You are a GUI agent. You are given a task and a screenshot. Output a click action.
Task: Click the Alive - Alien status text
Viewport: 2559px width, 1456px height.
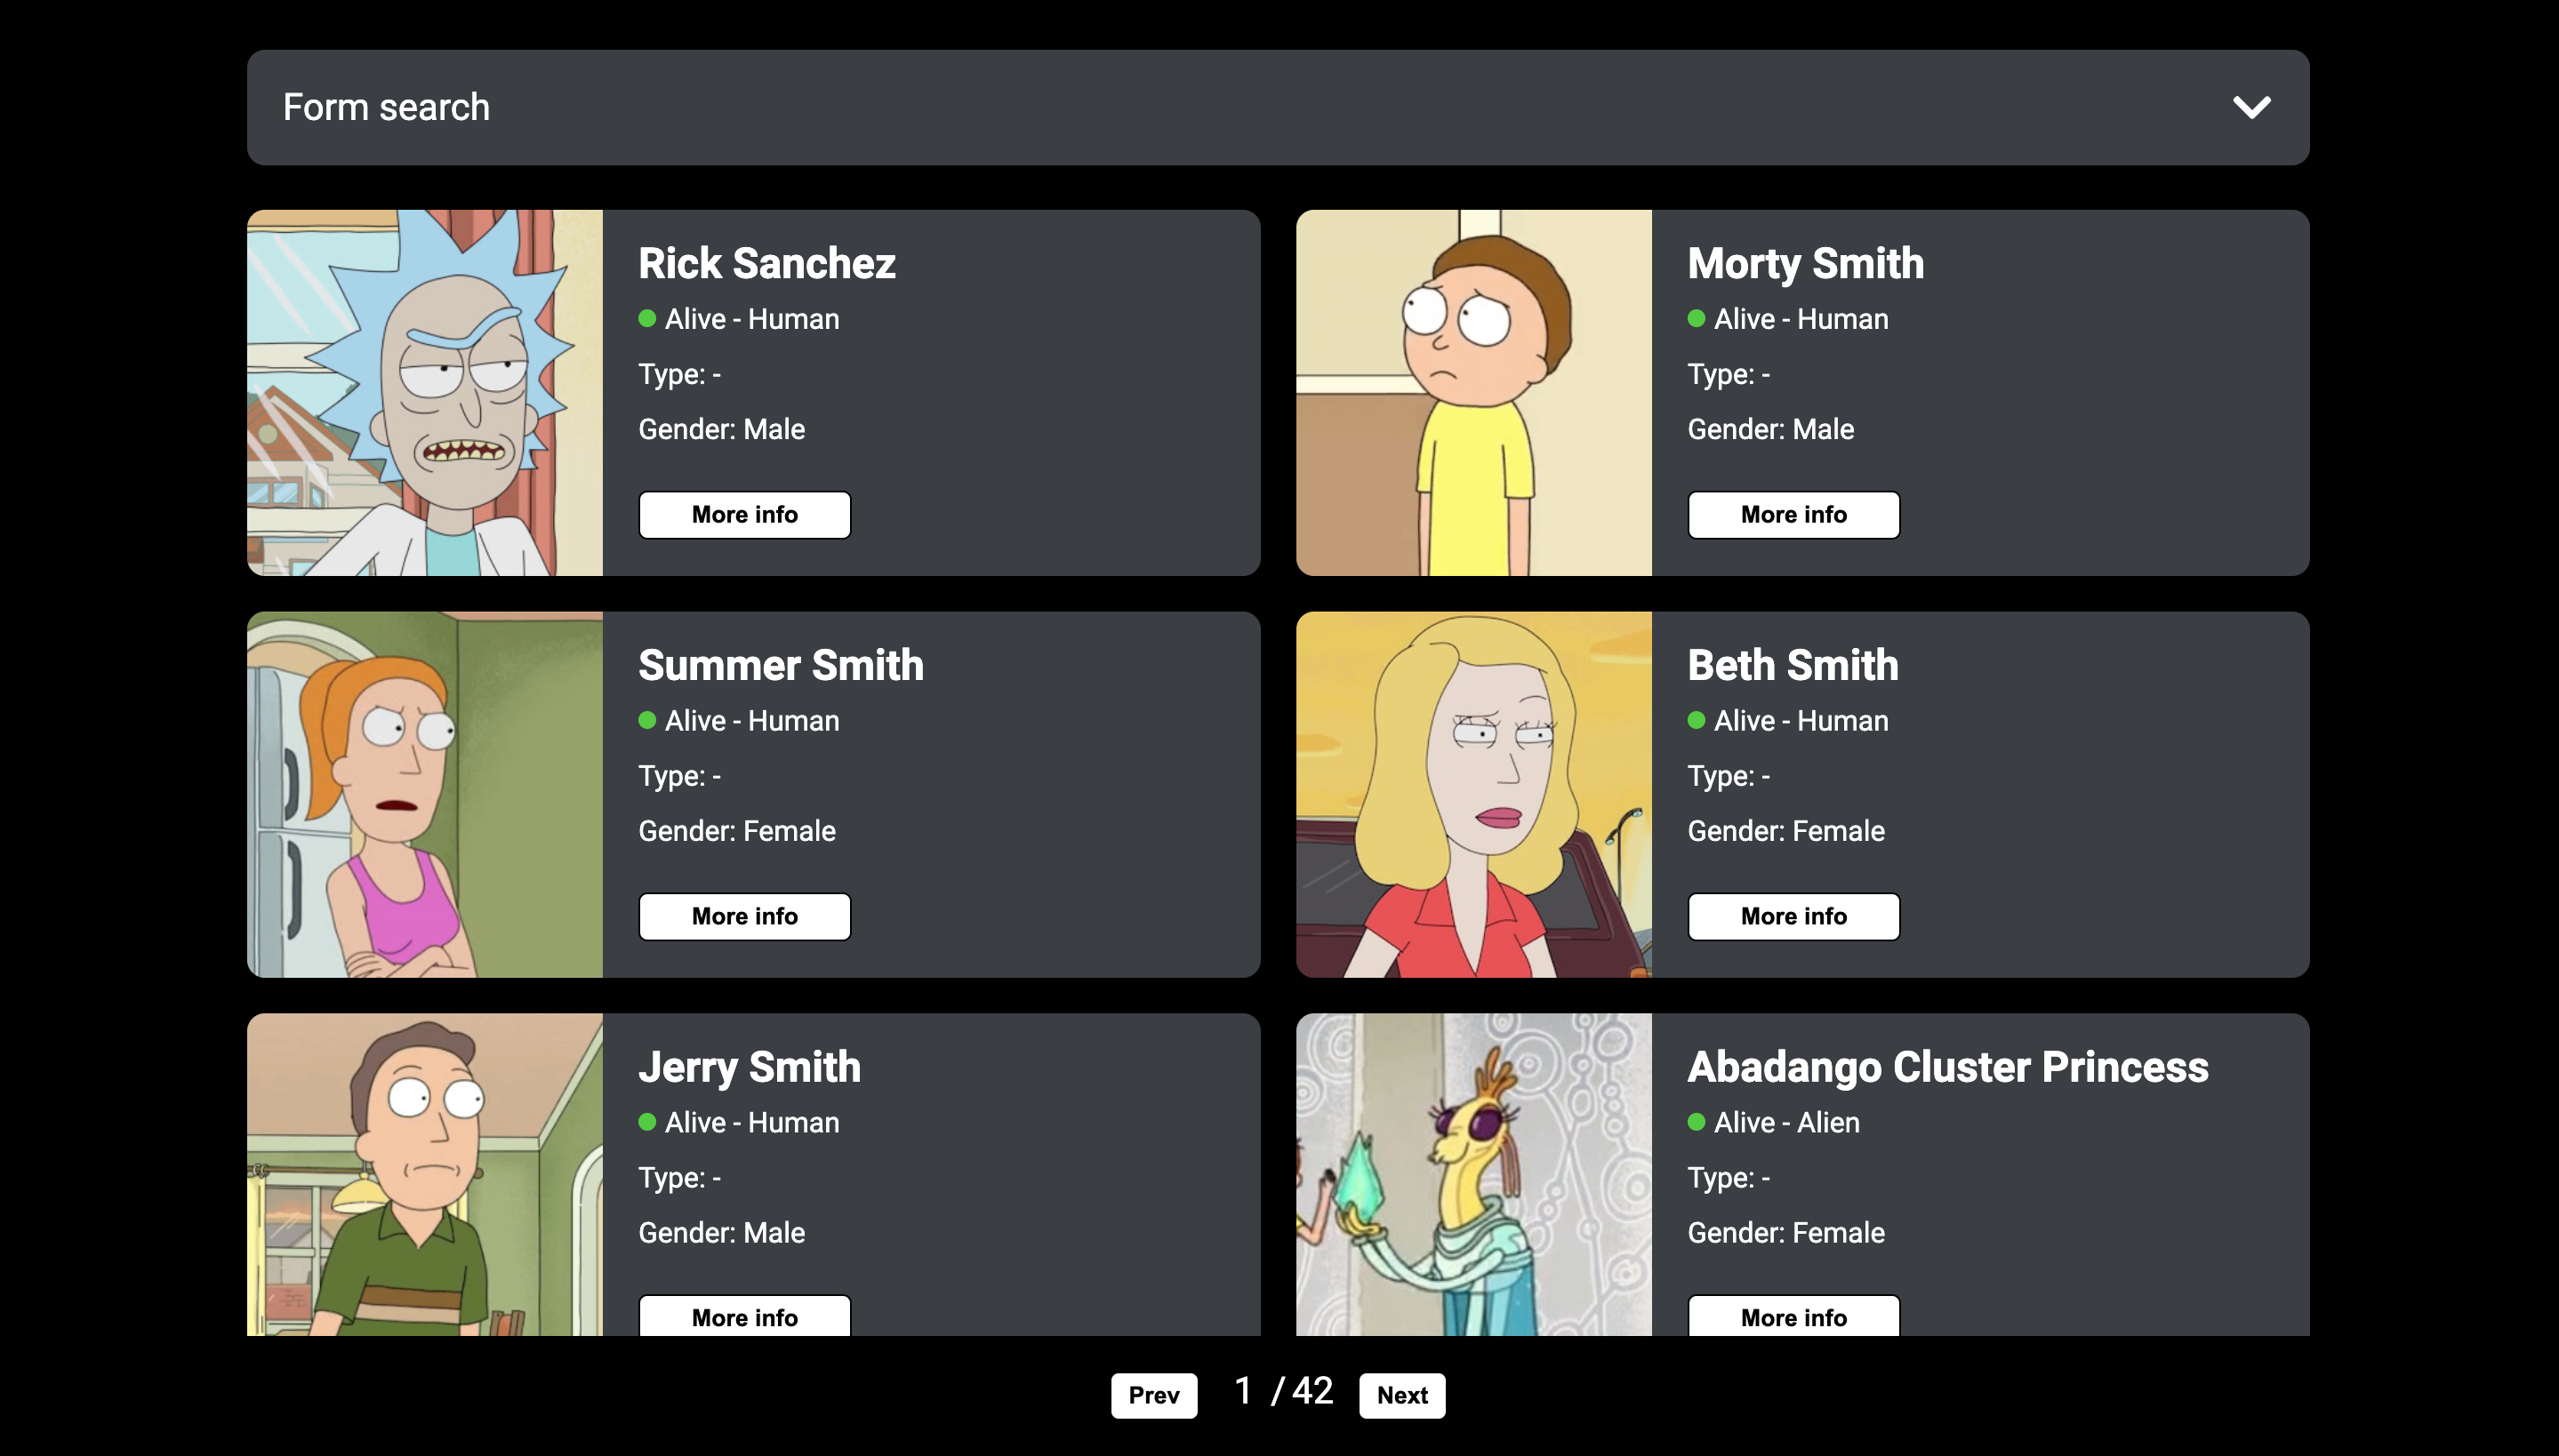tap(1787, 1123)
